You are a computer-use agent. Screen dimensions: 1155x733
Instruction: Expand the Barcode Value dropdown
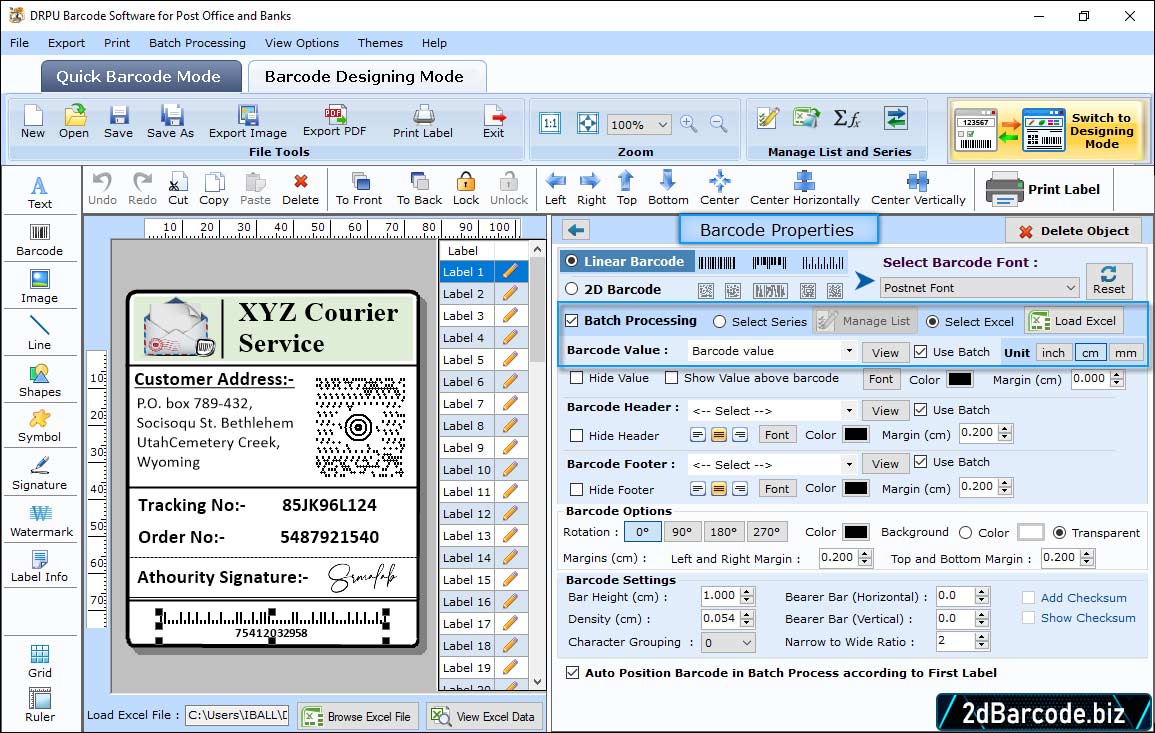[849, 351]
